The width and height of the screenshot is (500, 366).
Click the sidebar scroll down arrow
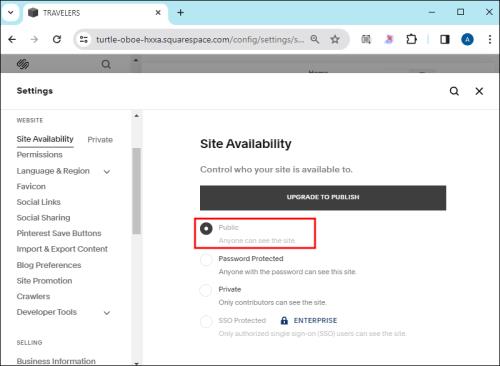click(136, 363)
